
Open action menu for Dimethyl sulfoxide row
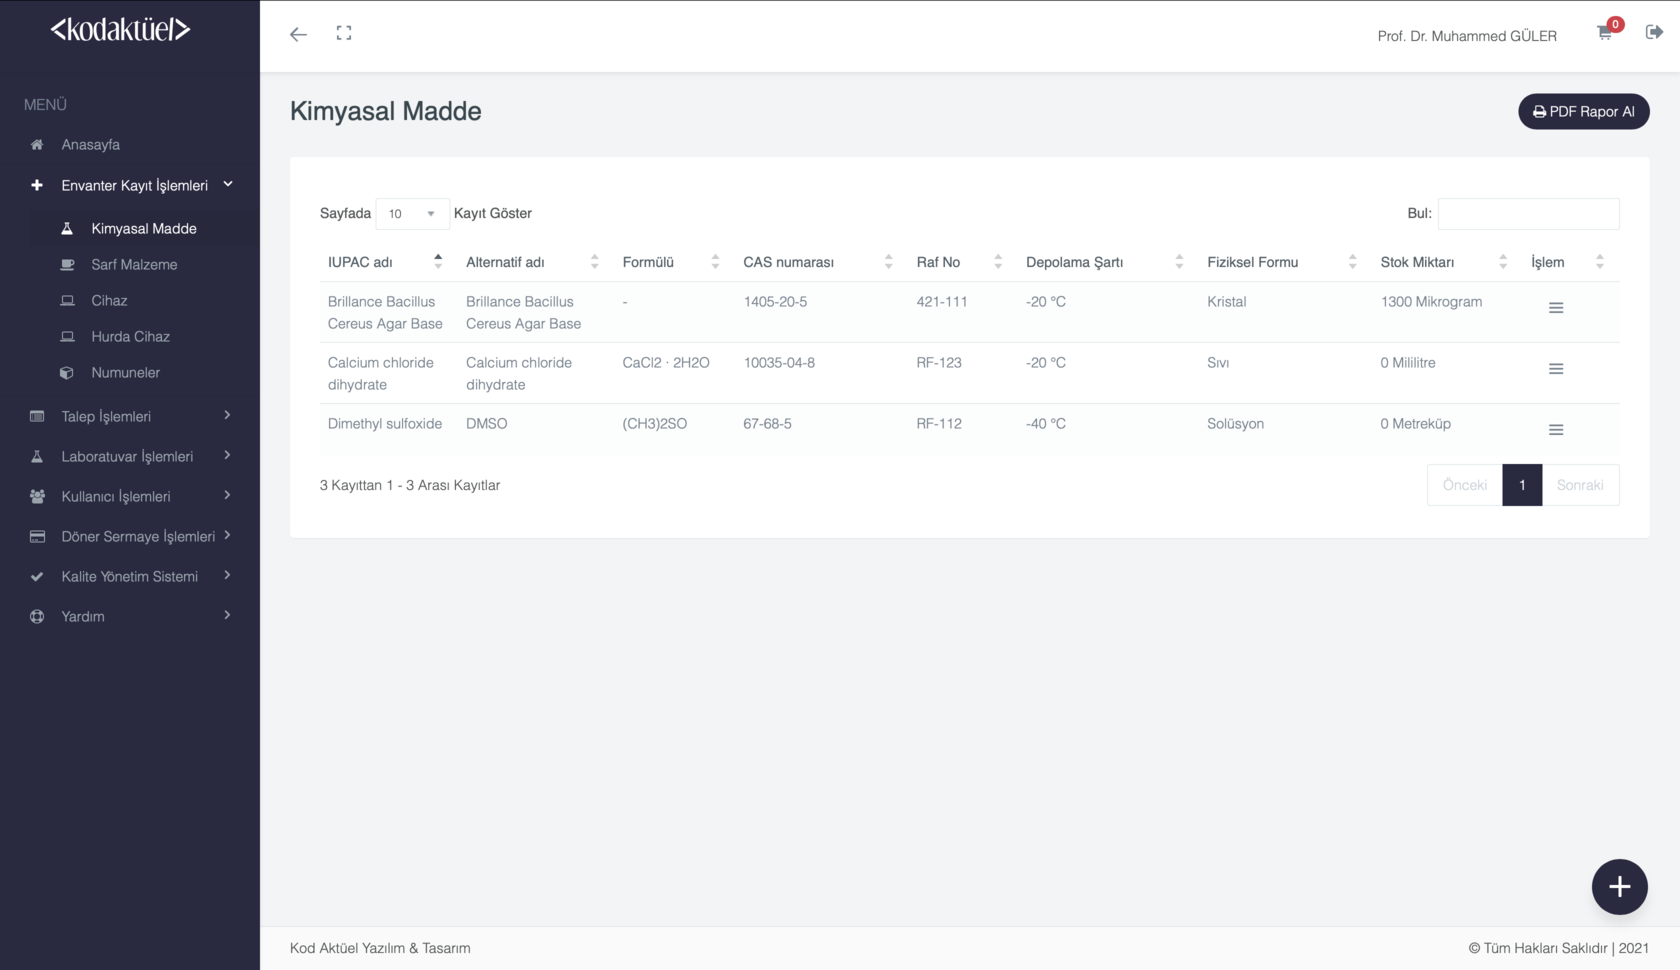click(1555, 430)
